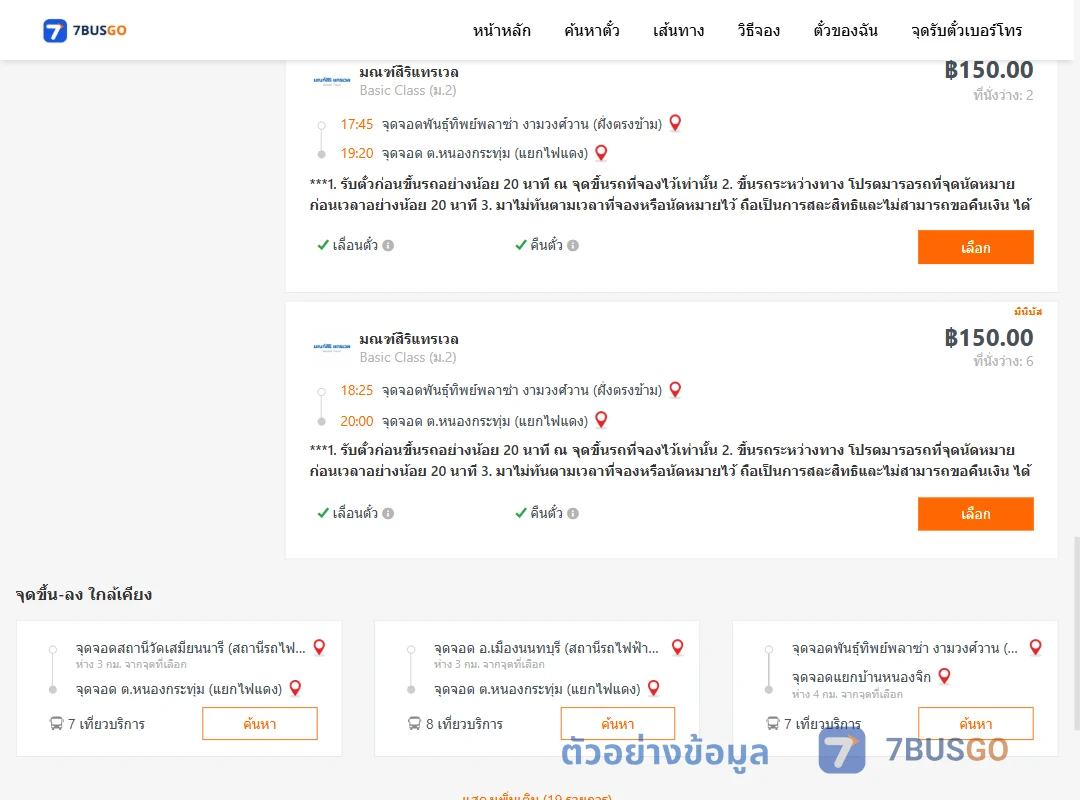Click operator logo of the 18:25 trip

tap(332, 347)
